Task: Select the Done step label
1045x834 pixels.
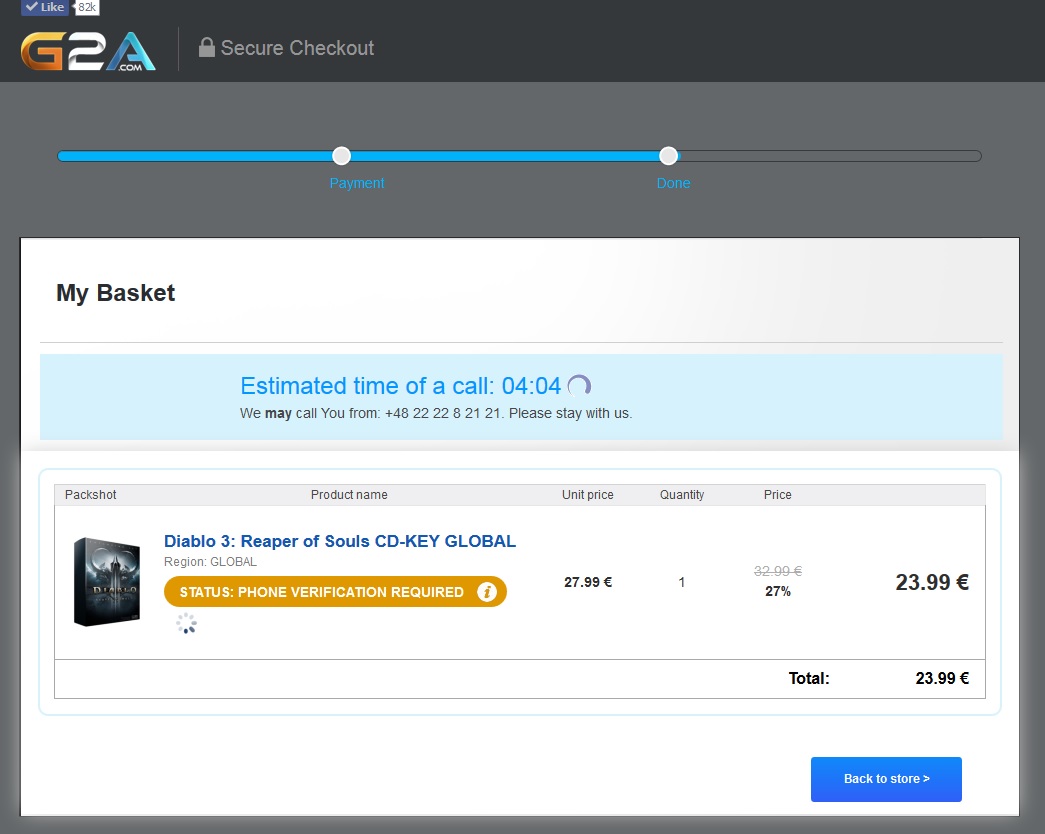Action: (x=673, y=183)
